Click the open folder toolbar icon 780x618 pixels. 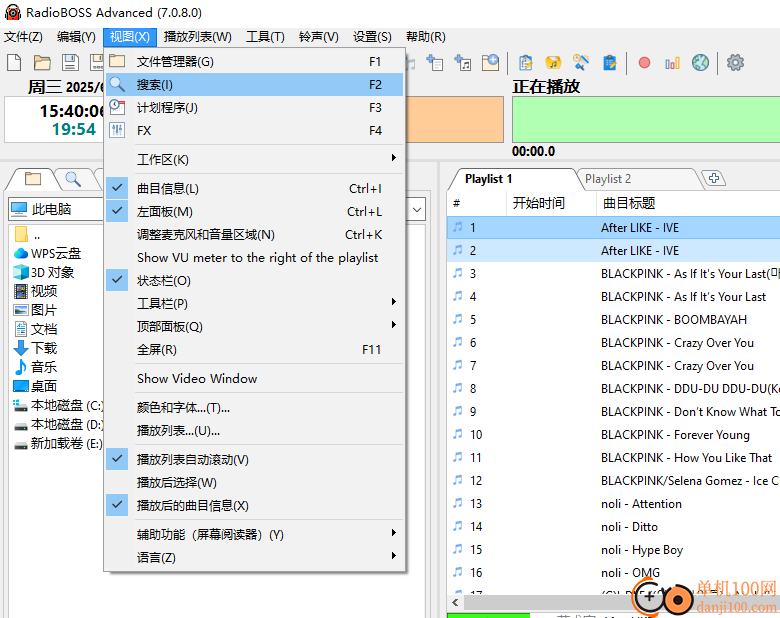[42, 63]
